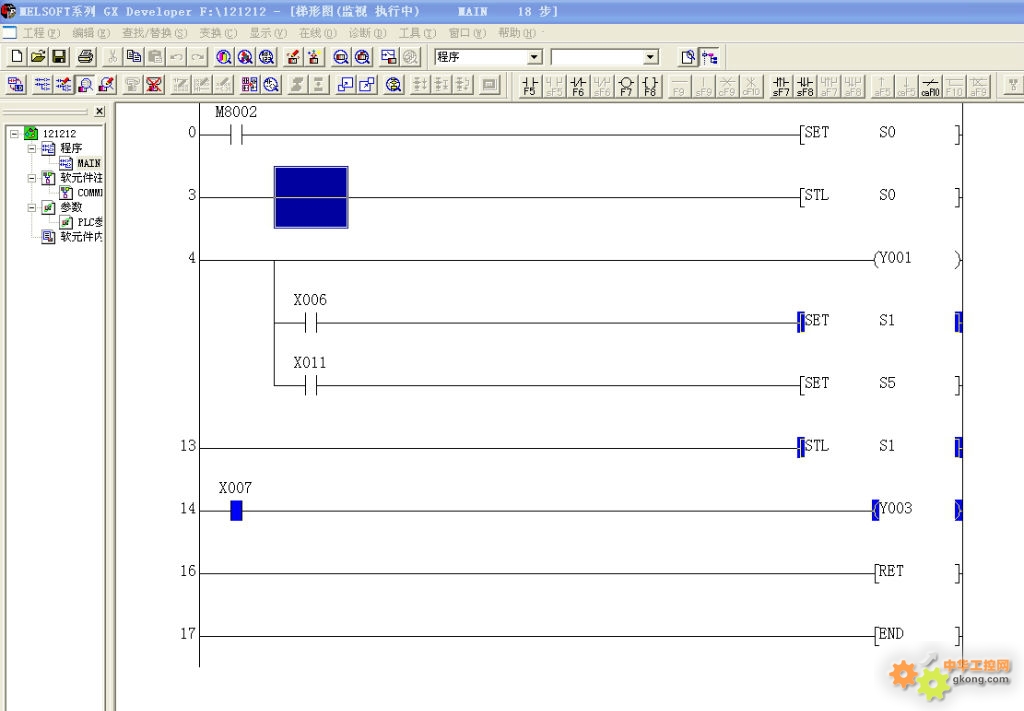Collapse the 121212 project tree root
This screenshot has width=1024, height=711.
(x=14, y=133)
